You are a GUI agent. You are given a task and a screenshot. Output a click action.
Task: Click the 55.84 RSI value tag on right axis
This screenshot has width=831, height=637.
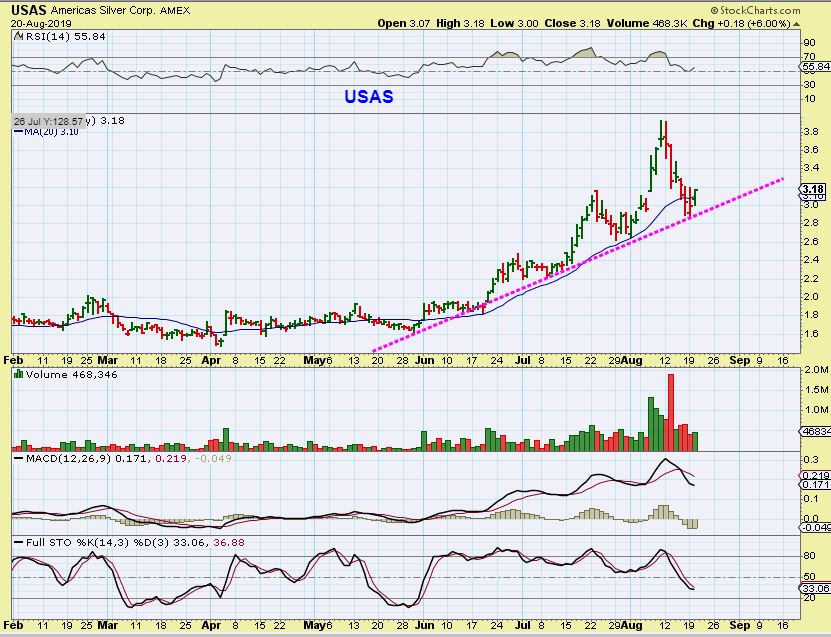pyautogui.click(x=816, y=67)
